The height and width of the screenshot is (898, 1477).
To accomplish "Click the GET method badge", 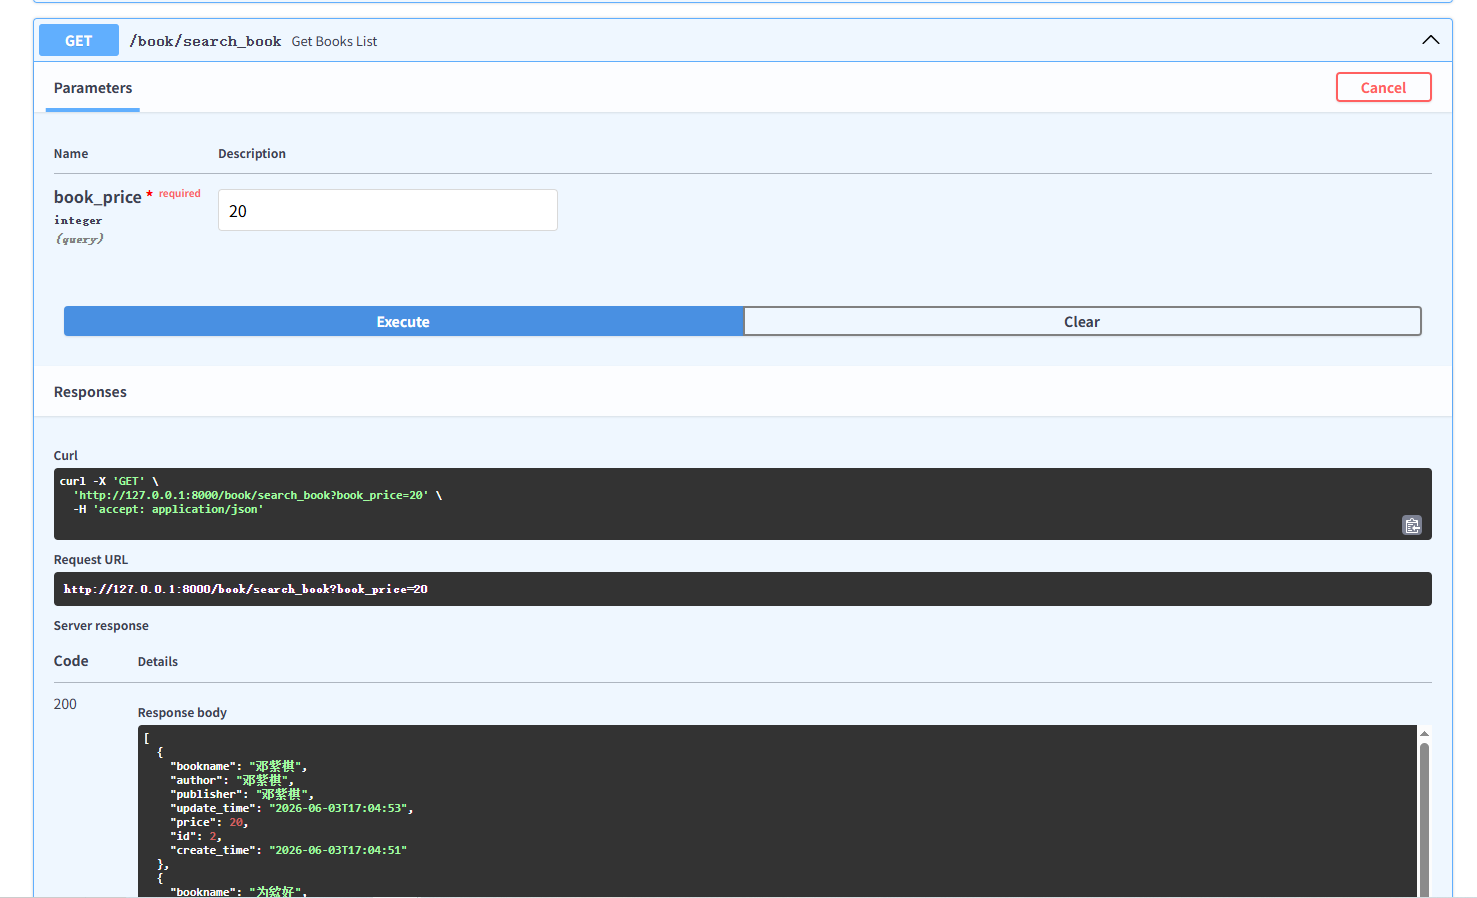I will point(79,41).
